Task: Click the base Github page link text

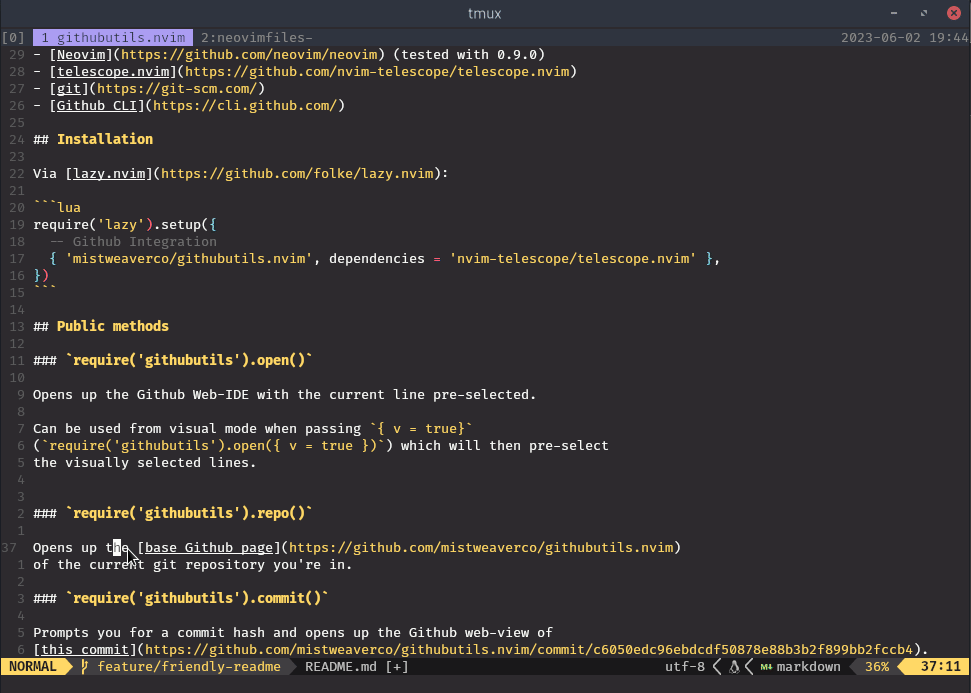Action: pyautogui.click(x=209, y=547)
